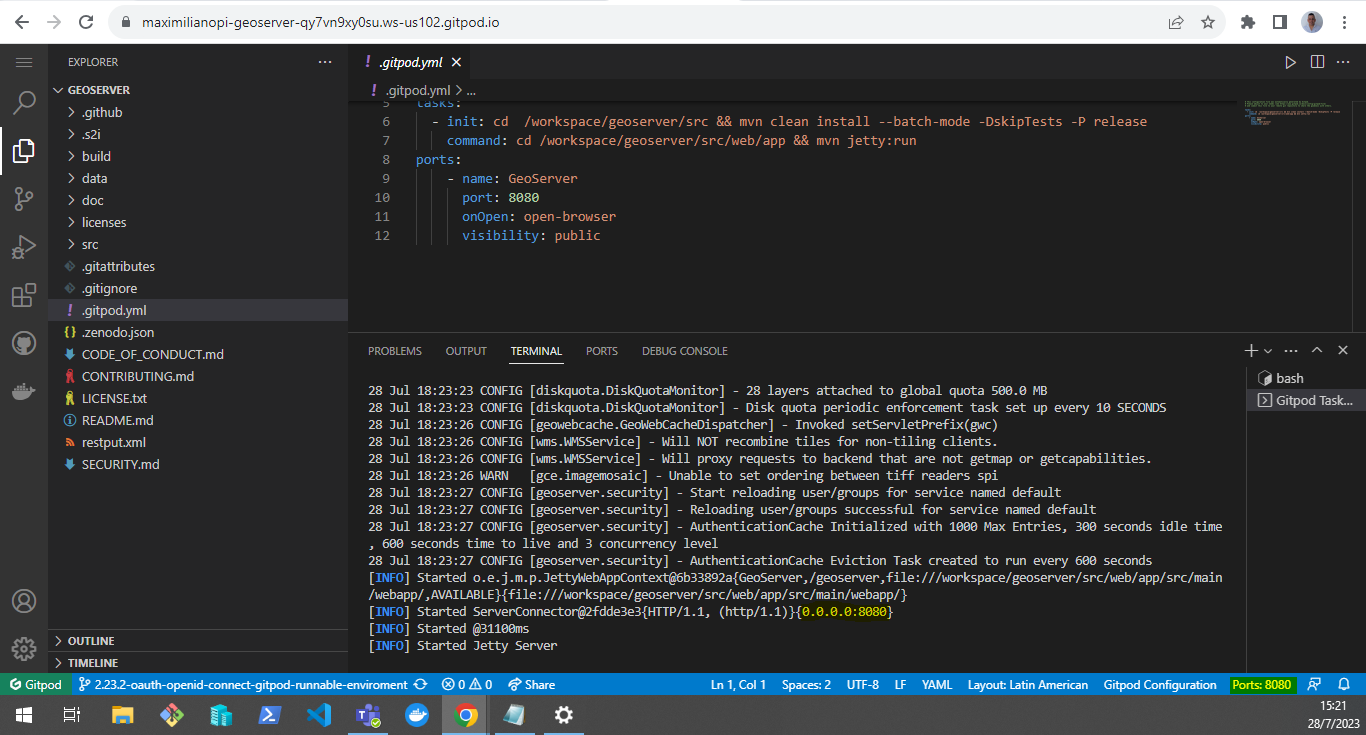Open Explorer more actions ellipsis
Screen dimensions: 1366x735
(324, 62)
